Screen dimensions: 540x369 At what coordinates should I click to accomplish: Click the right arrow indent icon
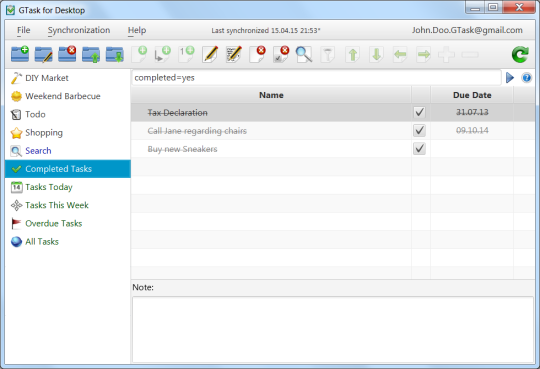coord(424,54)
